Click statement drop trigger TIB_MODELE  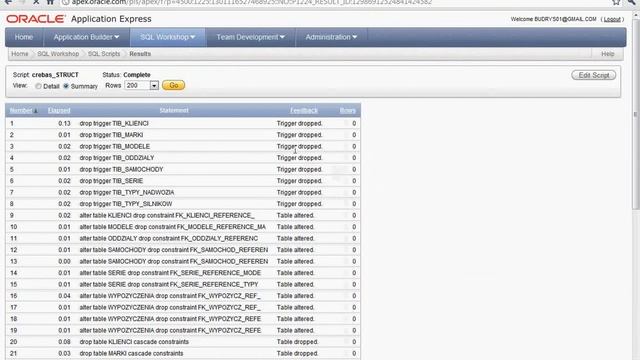(x=115, y=146)
